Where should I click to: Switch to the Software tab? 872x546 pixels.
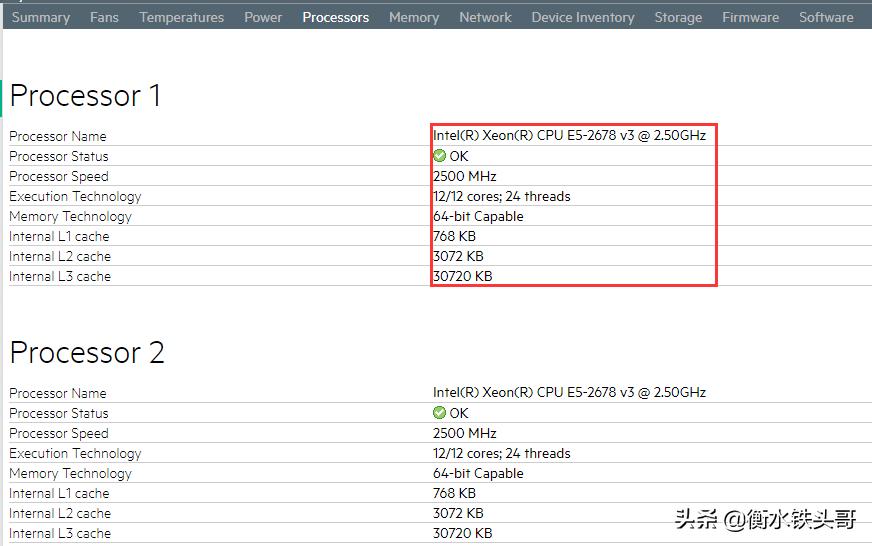pyautogui.click(x=826, y=18)
